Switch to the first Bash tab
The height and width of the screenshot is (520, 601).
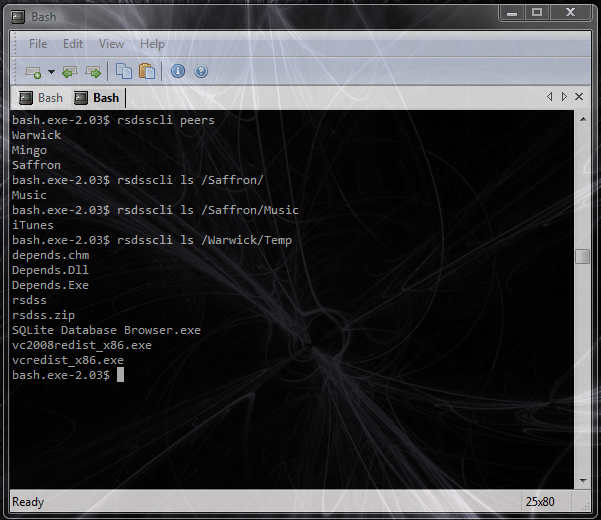[x=41, y=98]
